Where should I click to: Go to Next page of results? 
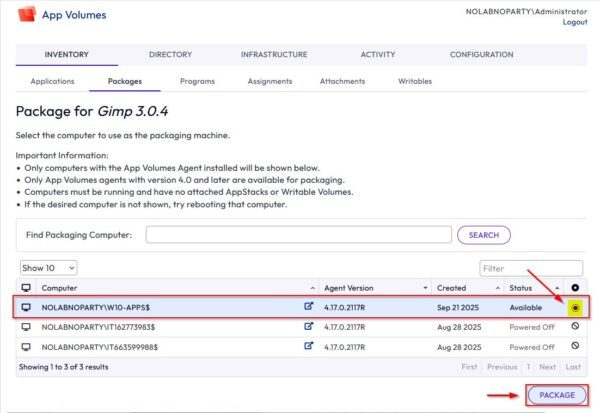point(547,367)
